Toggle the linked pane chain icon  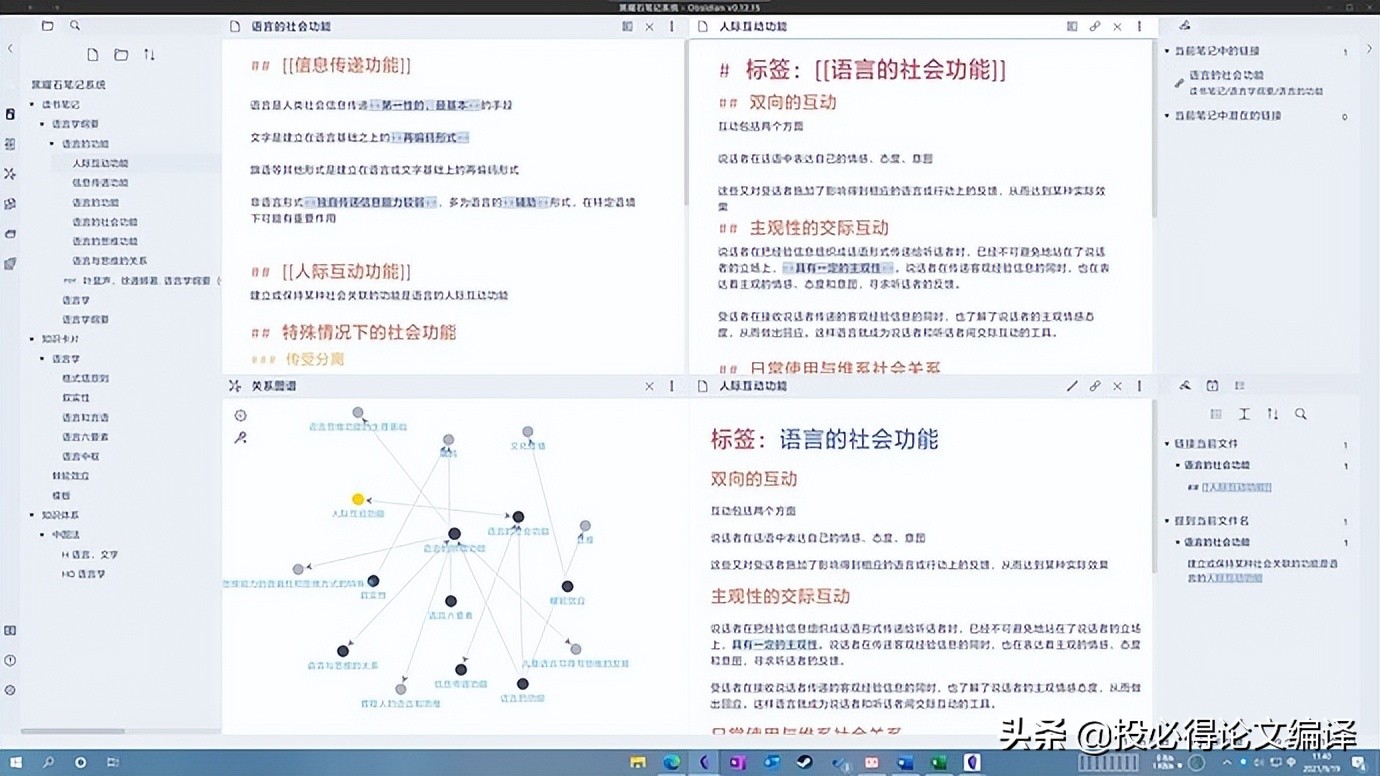coord(1094,385)
